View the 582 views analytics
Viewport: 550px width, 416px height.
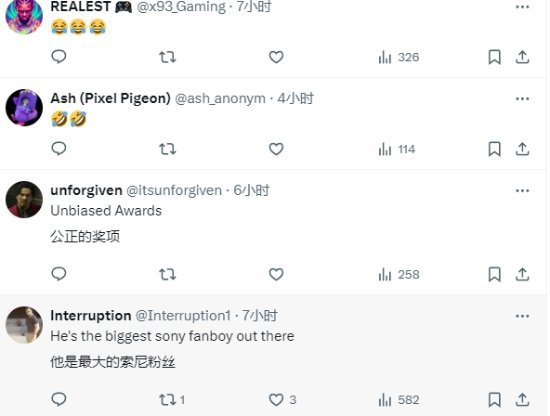click(x=399, y=400)
